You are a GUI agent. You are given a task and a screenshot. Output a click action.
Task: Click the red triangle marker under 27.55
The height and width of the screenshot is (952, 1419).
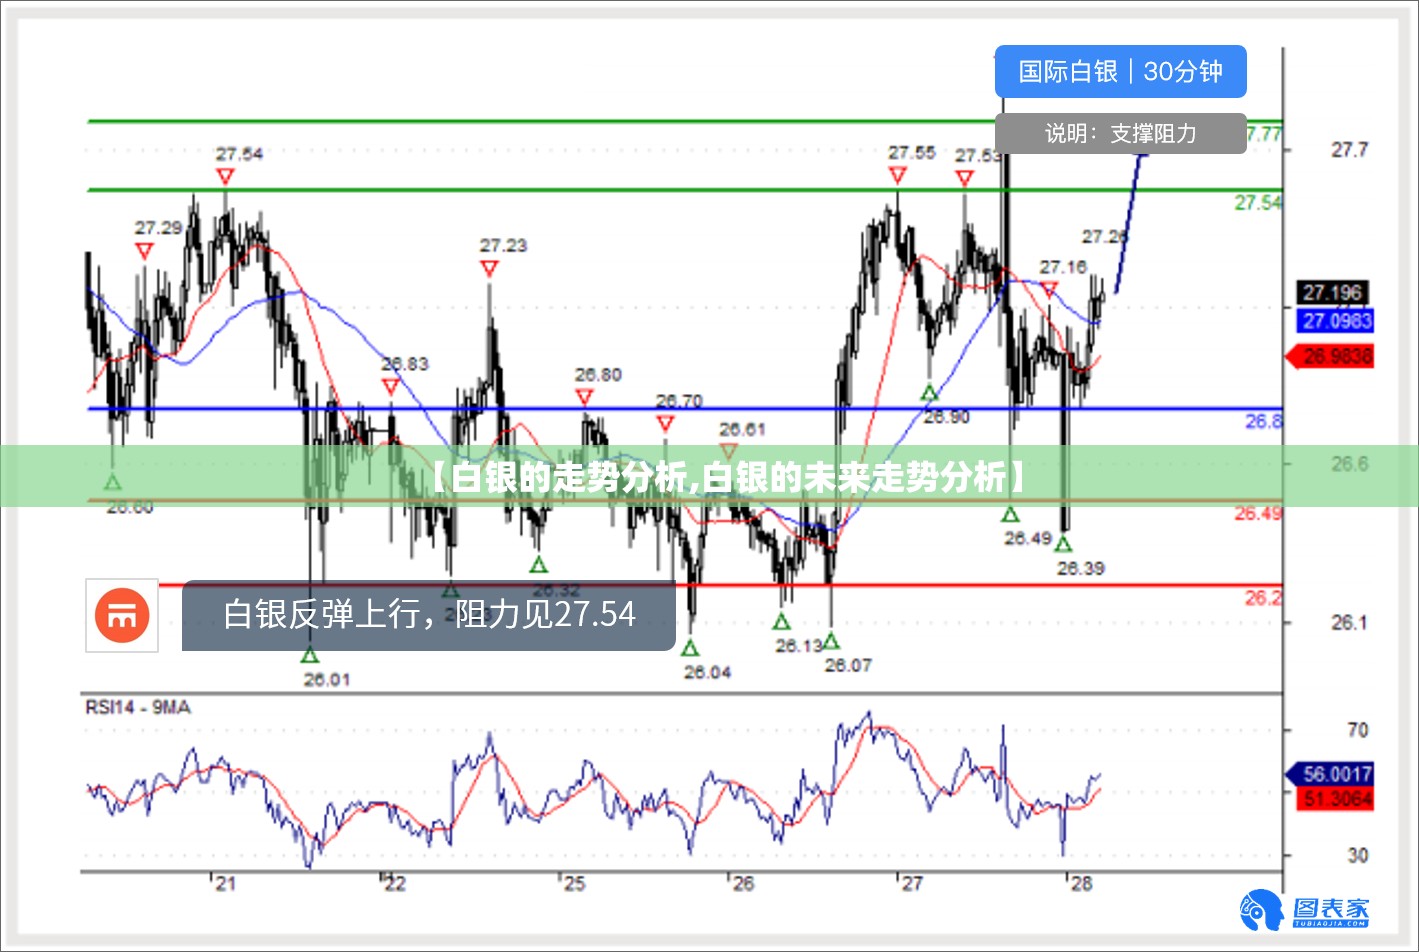pos(898,175)
